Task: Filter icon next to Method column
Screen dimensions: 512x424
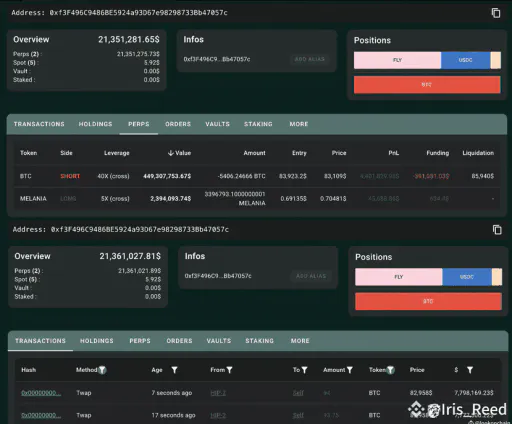Action: click(102, 370)
